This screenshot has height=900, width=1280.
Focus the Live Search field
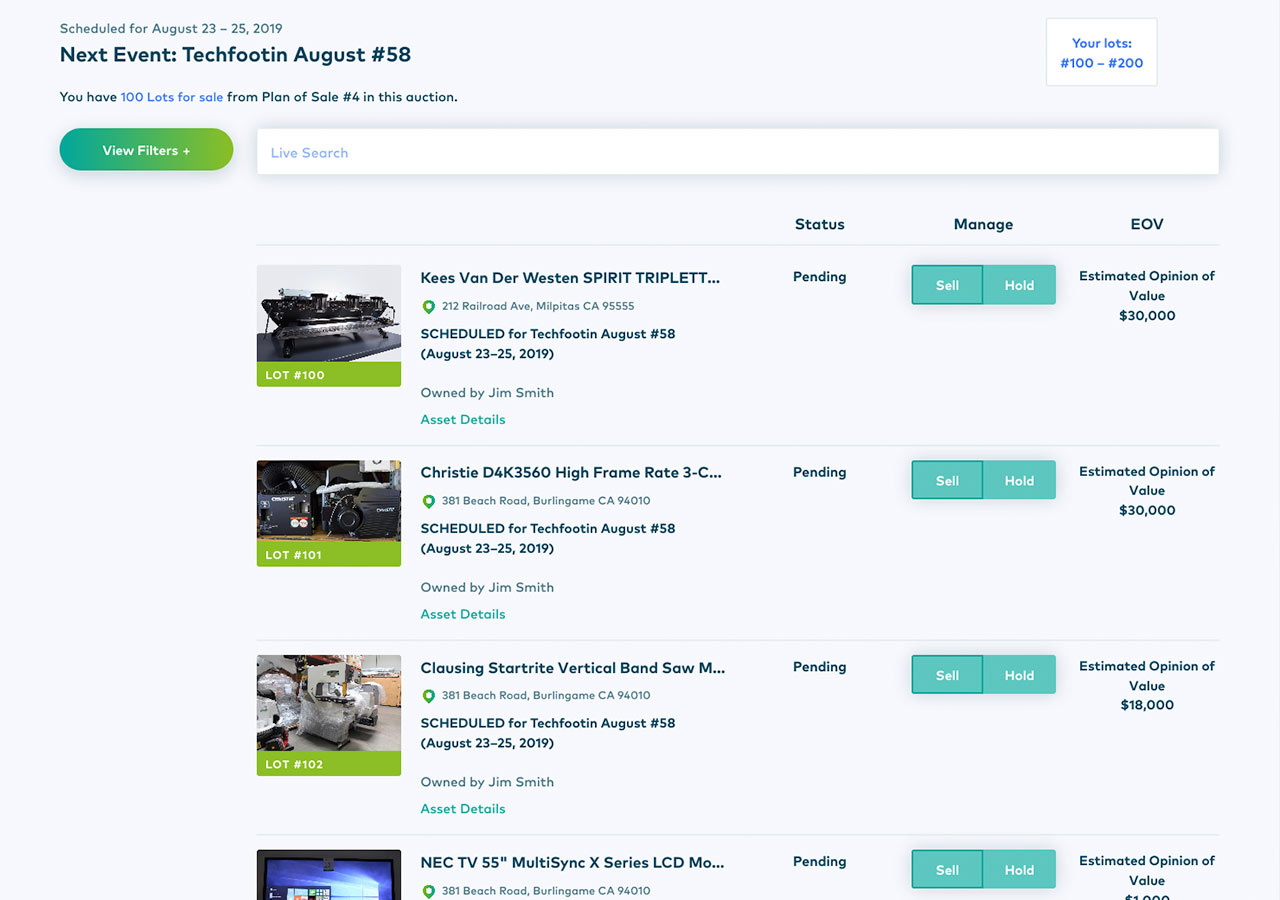(738, 152)
